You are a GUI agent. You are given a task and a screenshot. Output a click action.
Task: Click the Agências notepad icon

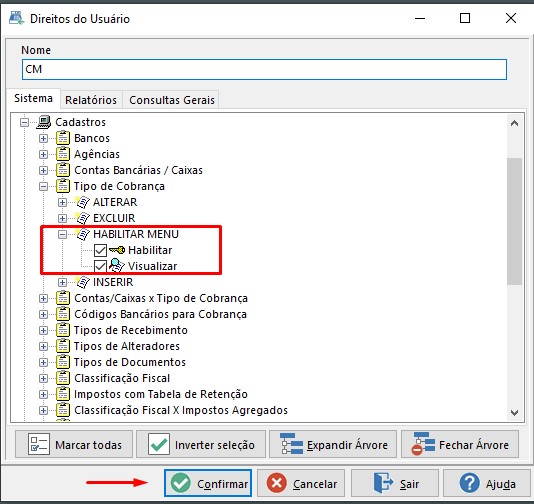coord(63,154)
